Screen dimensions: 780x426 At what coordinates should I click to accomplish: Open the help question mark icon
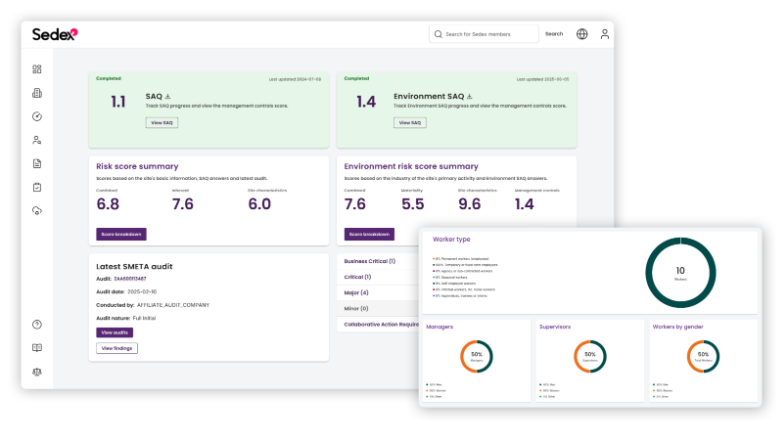tap(37, 324)
